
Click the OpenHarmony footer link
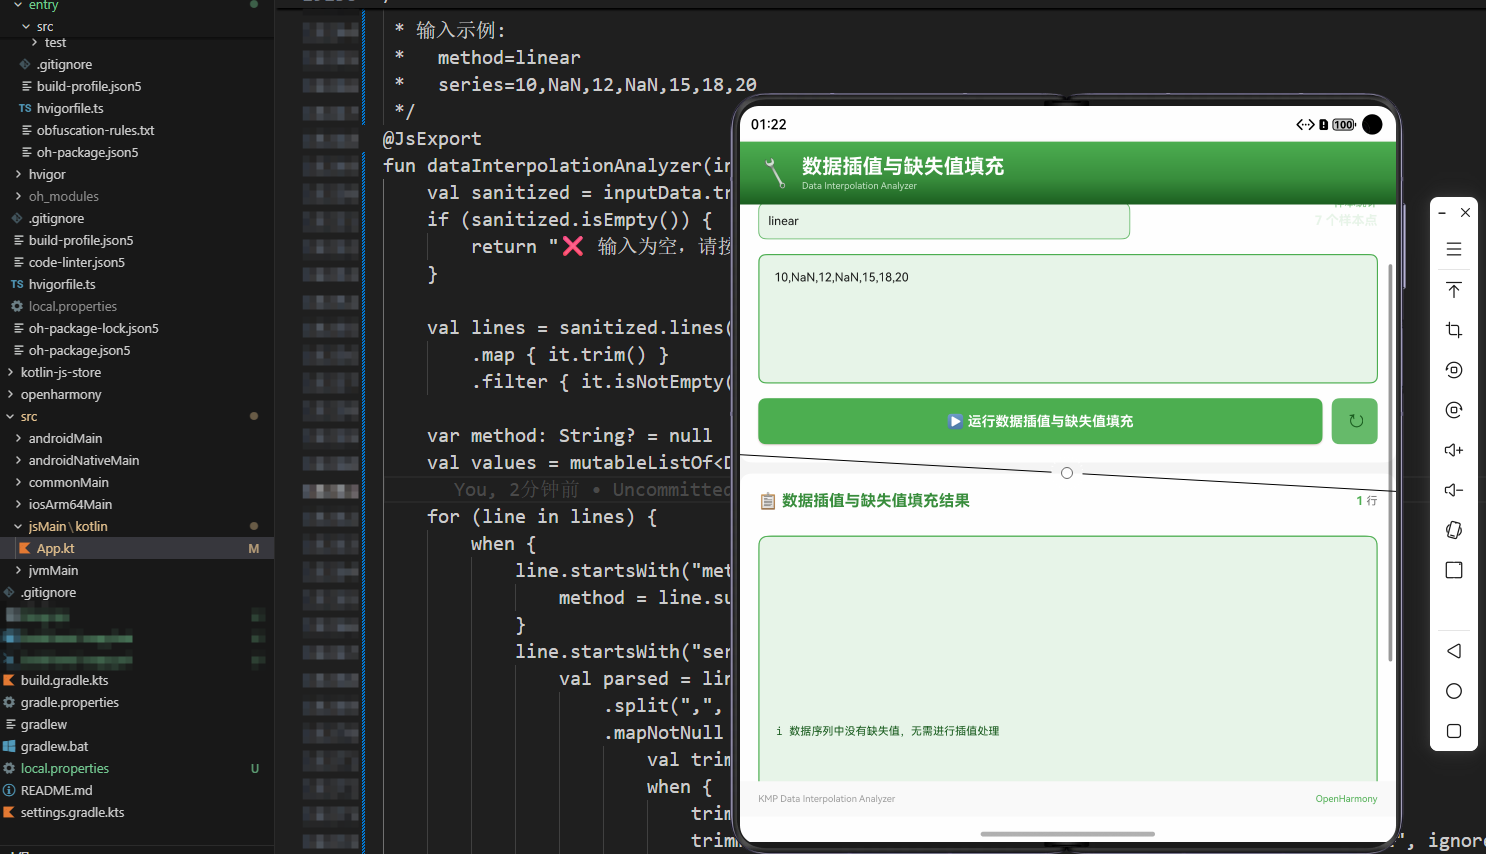point(1346,799)
